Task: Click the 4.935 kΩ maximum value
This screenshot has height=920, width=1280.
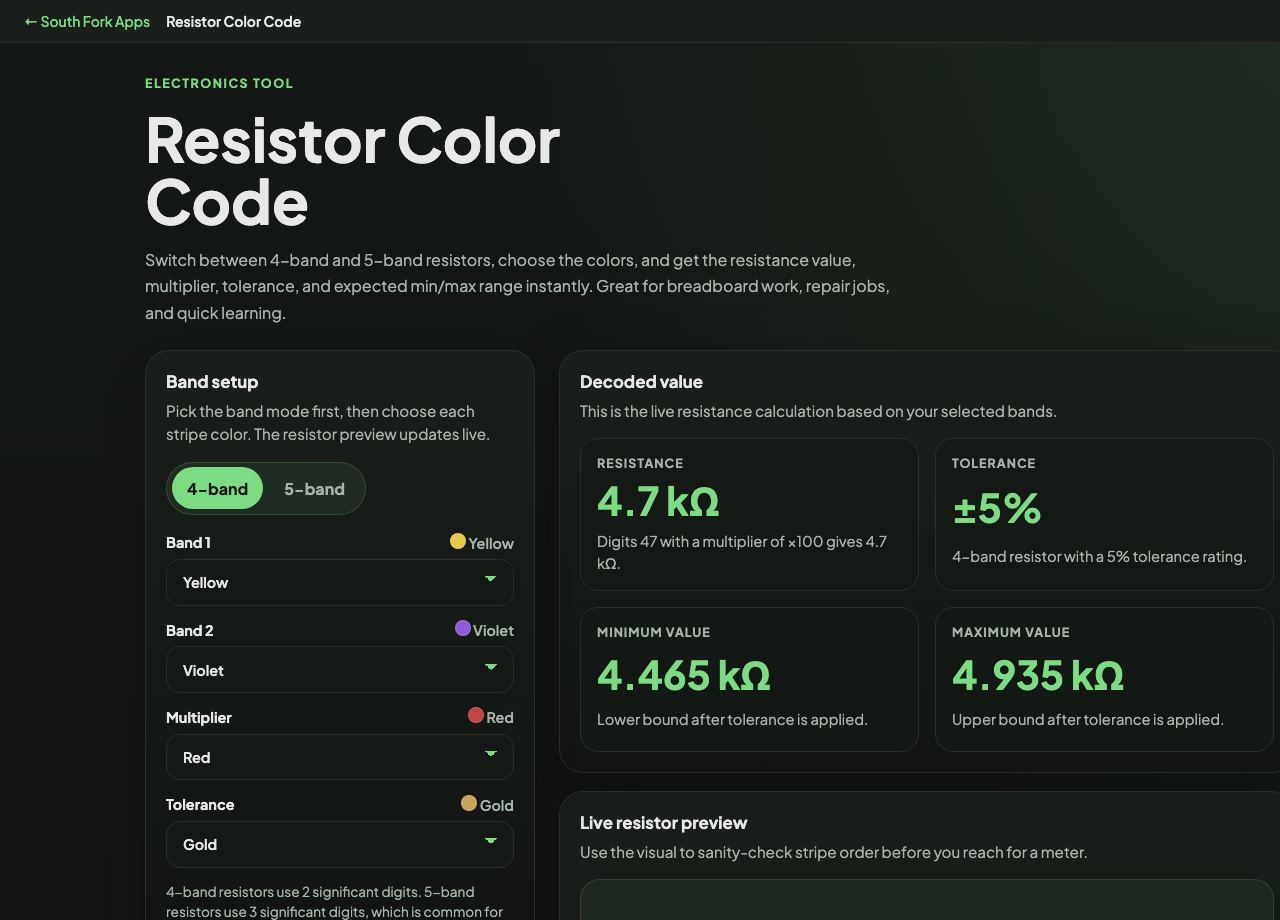Action: 1038,675
